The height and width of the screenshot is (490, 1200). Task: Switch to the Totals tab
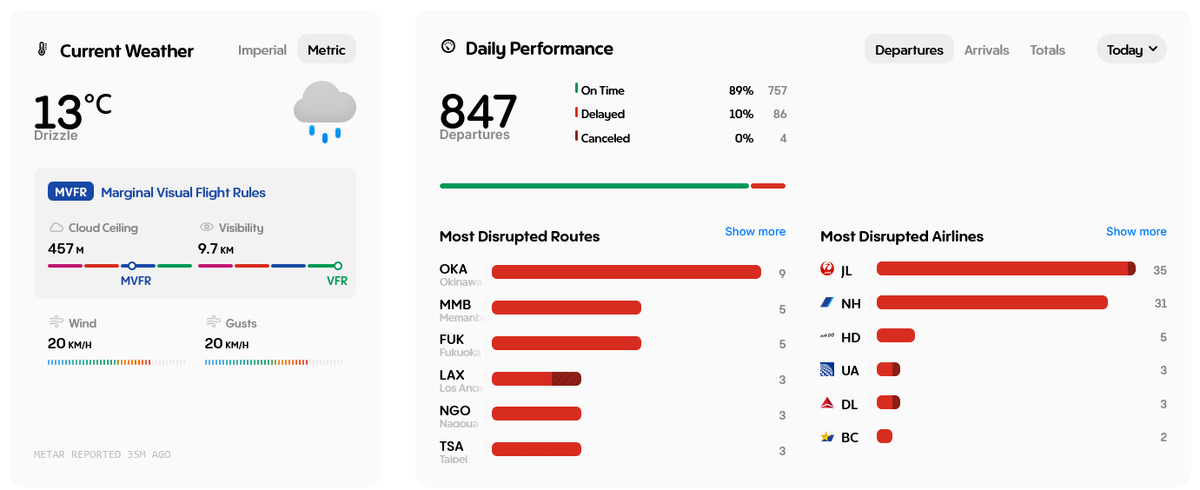(x=1047, y=50)
